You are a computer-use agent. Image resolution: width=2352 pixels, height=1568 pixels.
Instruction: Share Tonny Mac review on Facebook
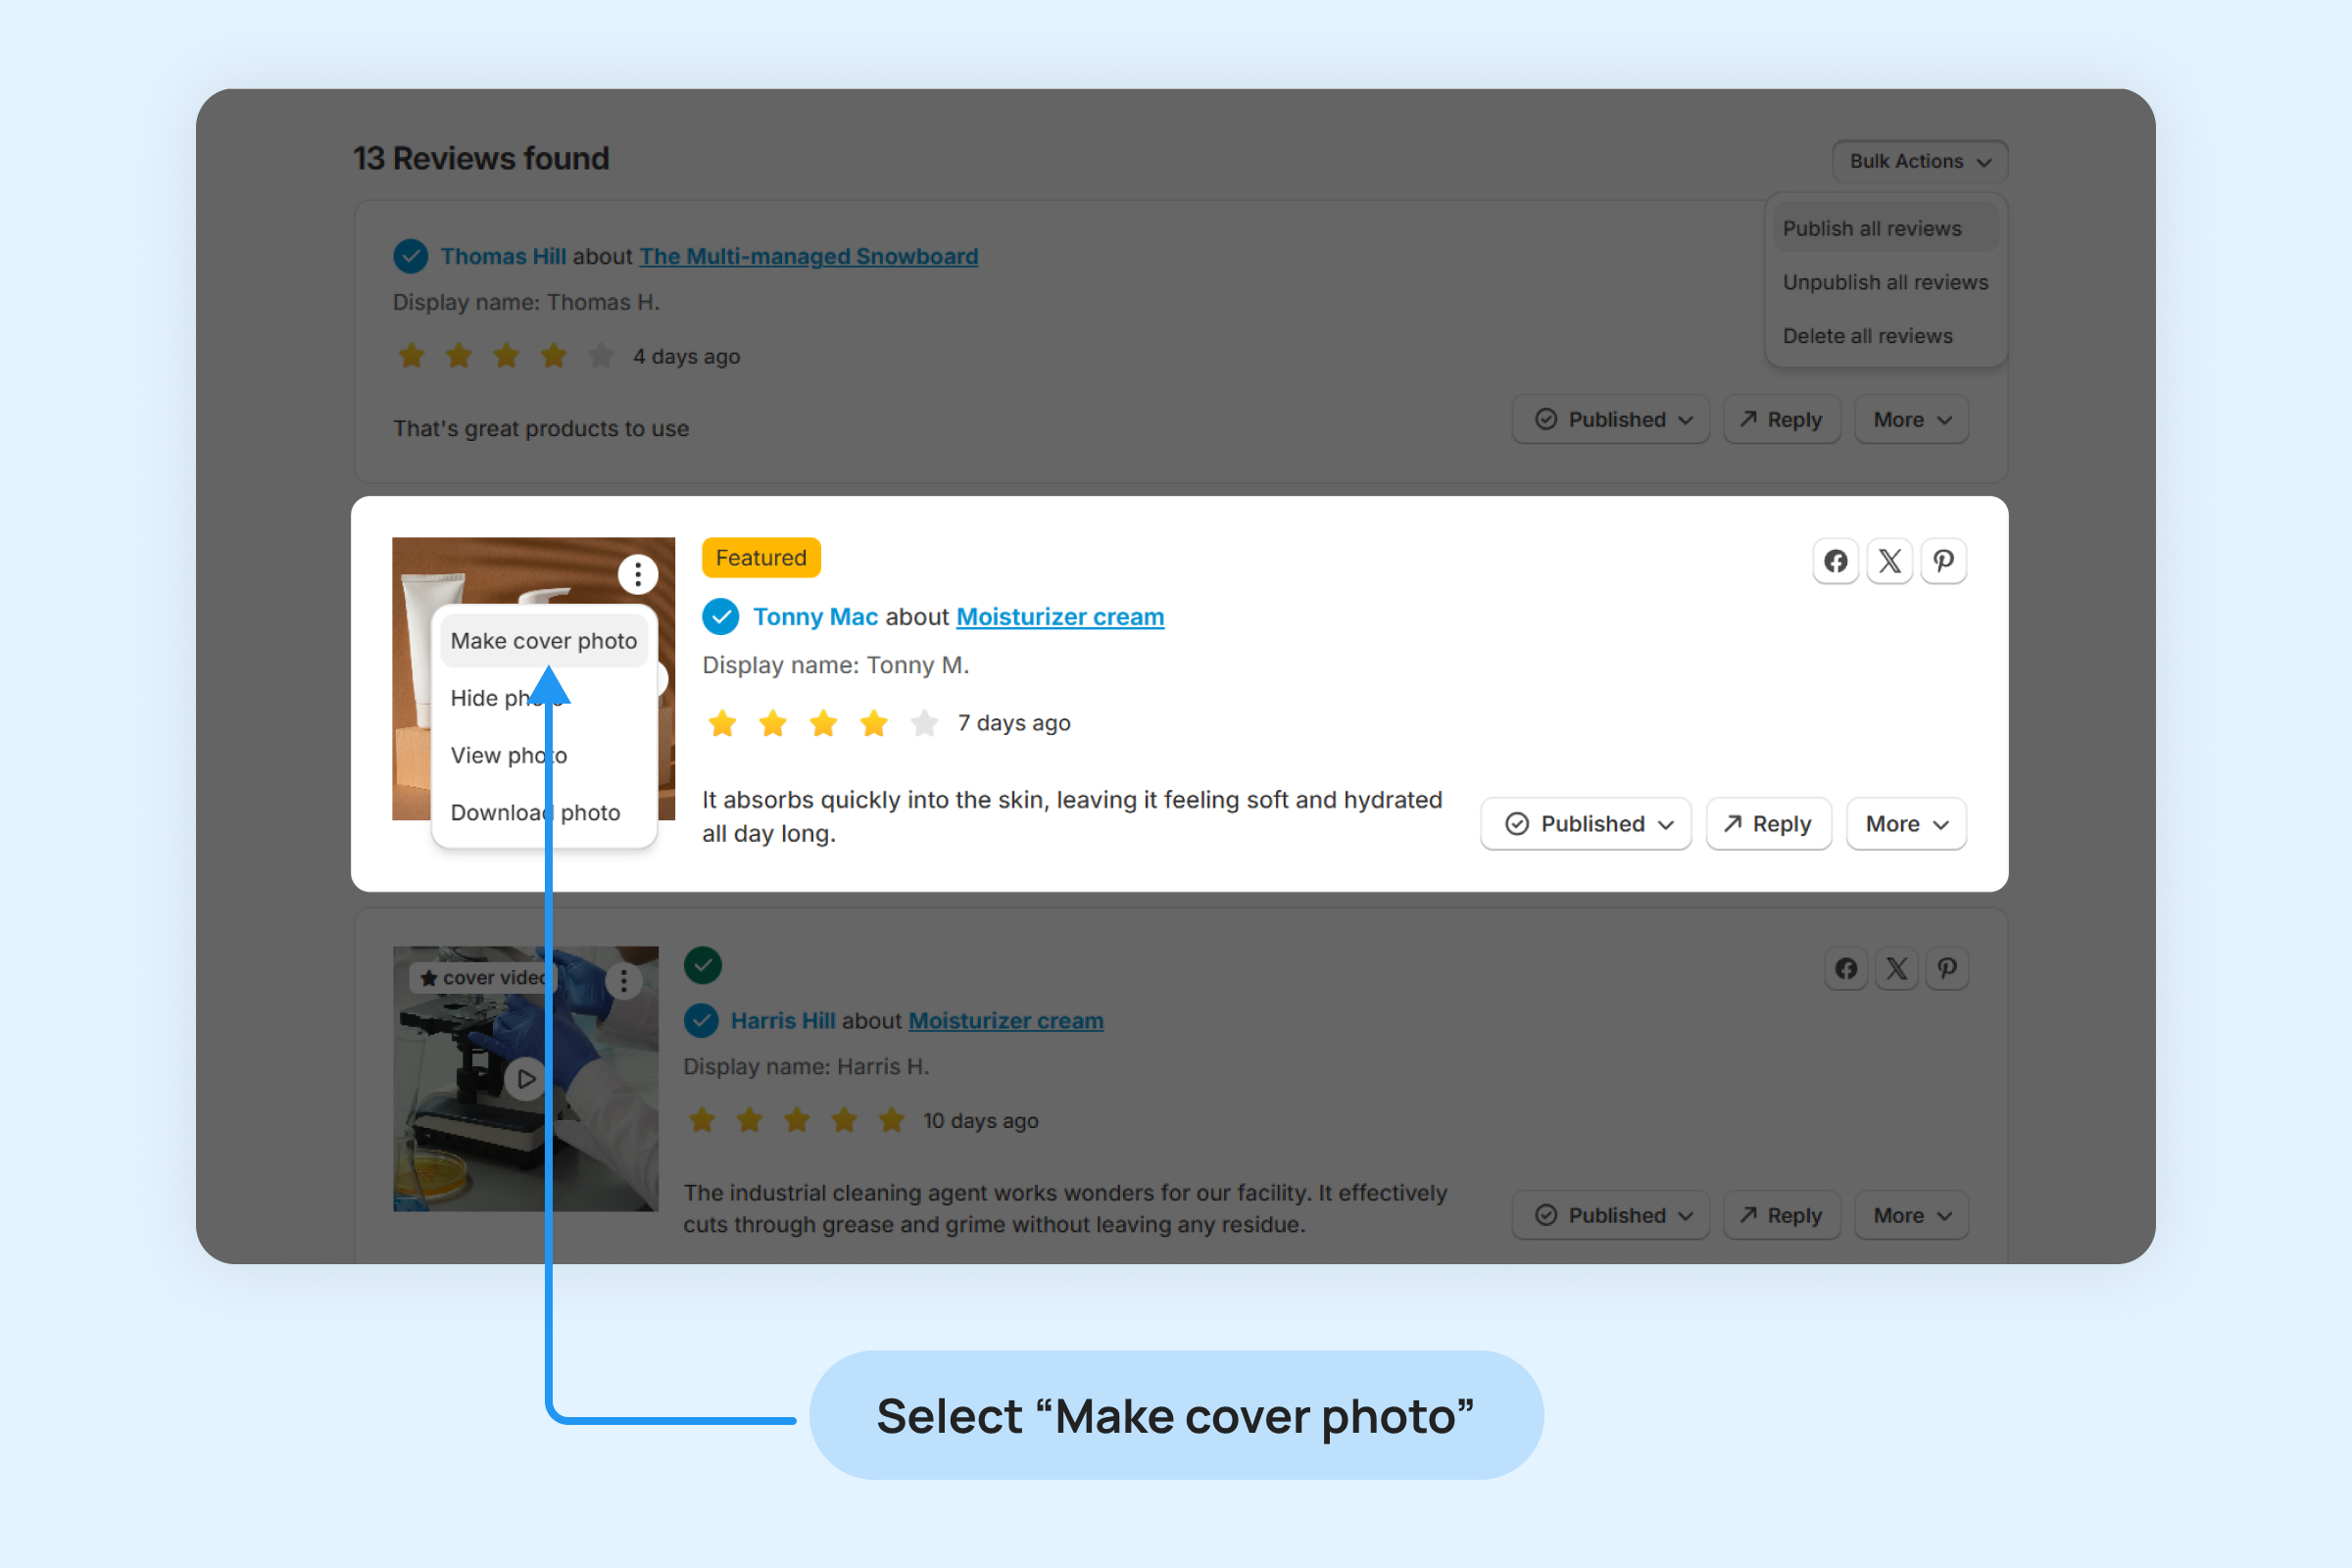click(x=1835, y=561)
